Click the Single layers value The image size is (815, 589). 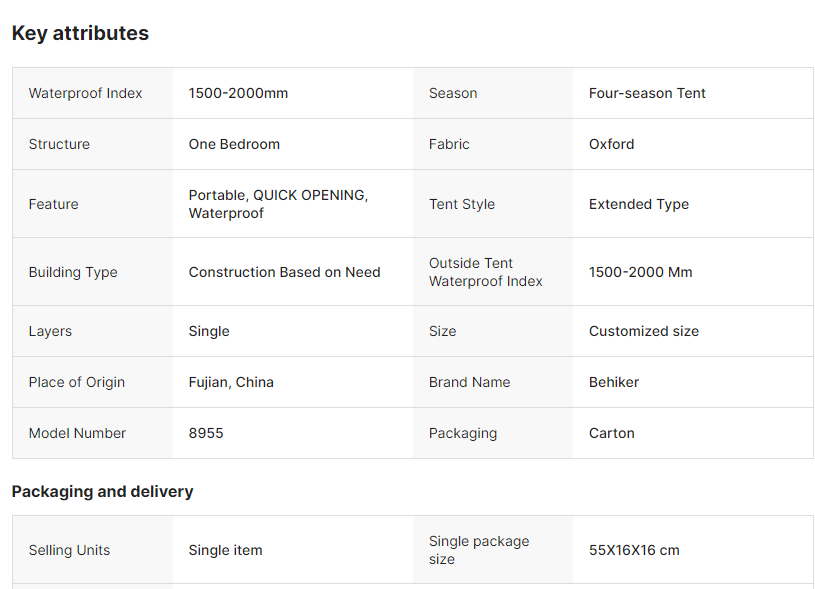pyautogui.click(x=209, y=331)
